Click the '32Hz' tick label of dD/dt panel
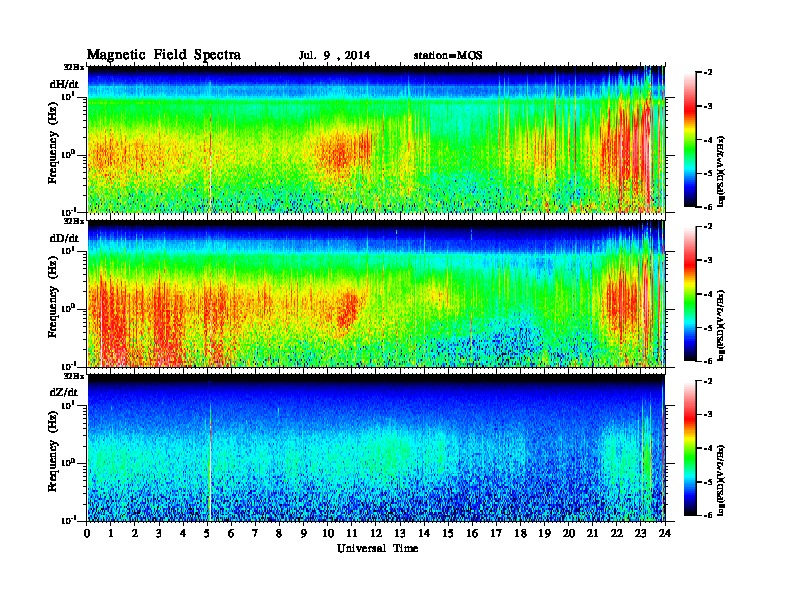Viewport: 792px width, 612px height. point(73,221)
